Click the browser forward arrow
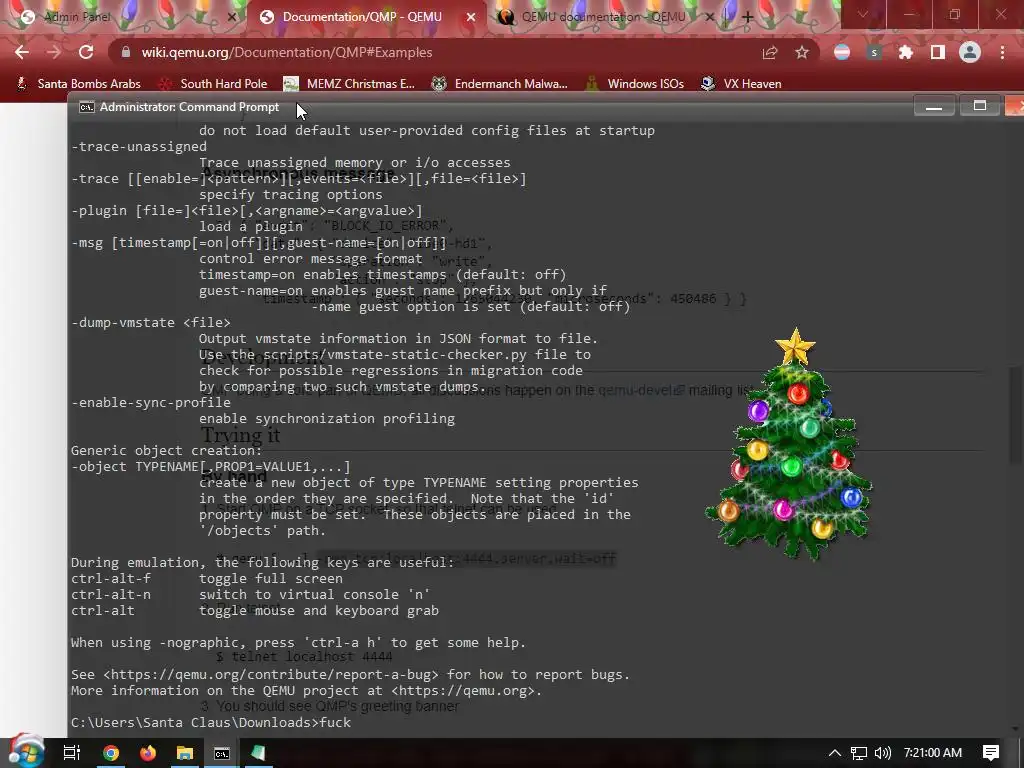 (54, 52)
